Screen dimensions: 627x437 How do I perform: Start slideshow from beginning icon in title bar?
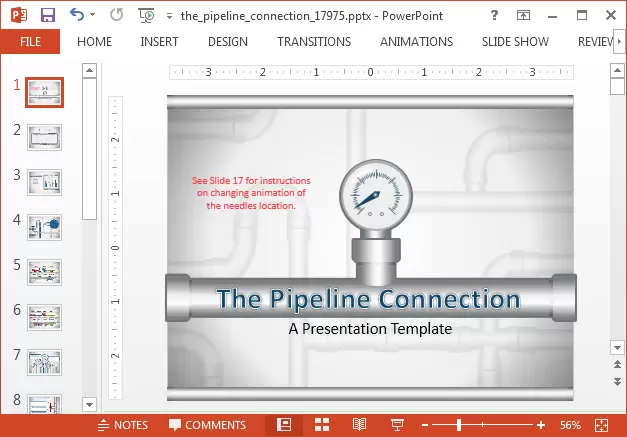pyautogui.click(x=146, y=15)
